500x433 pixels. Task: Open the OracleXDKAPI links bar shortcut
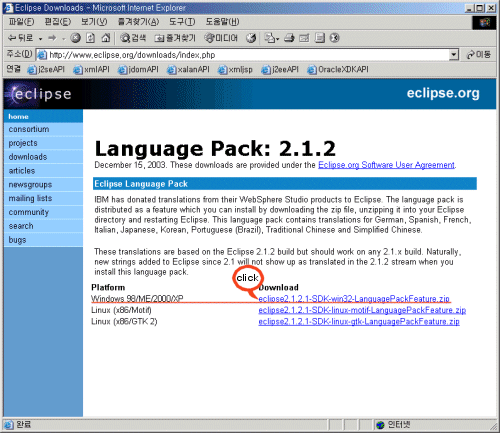click(x=338, y=69)
